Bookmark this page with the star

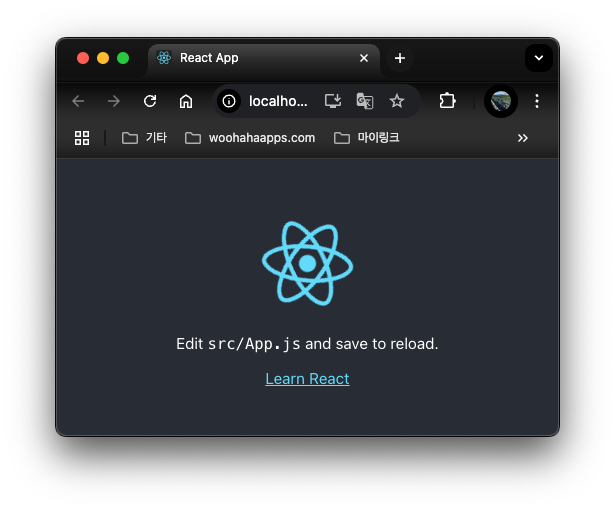click(x=397, y=101)
